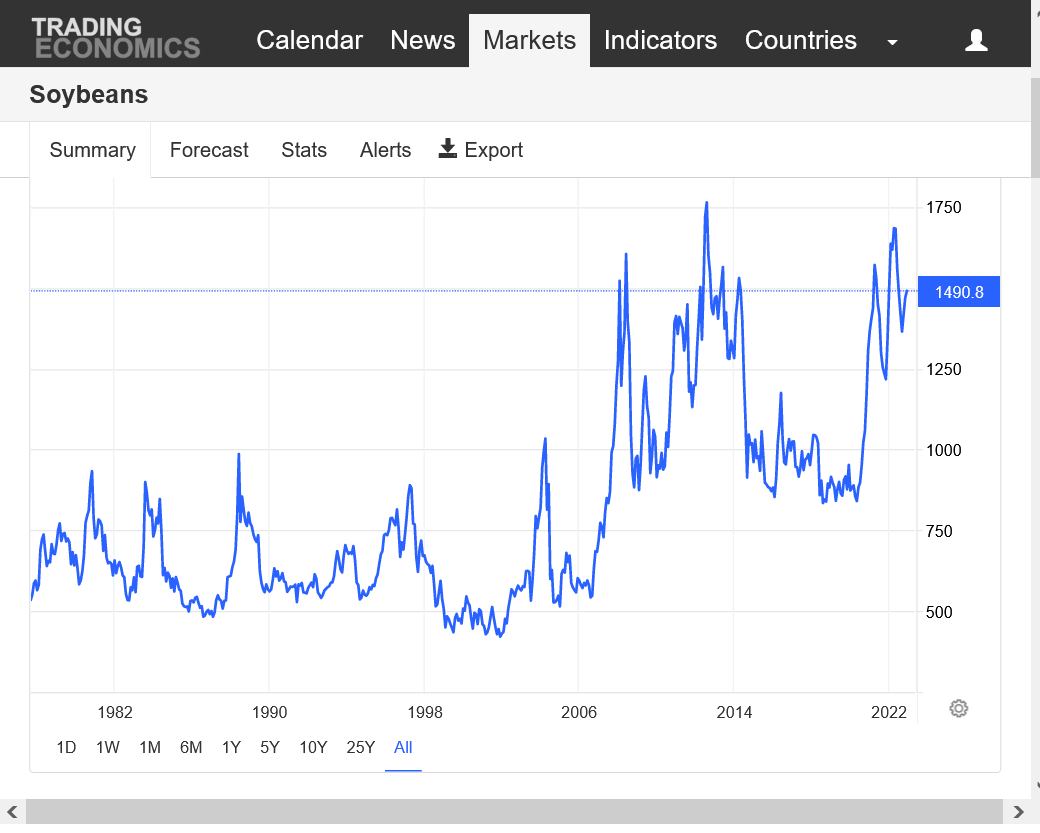Select the 5Y time range
The height and width of the screenshot is (833, 1040).
coord(269,747)
